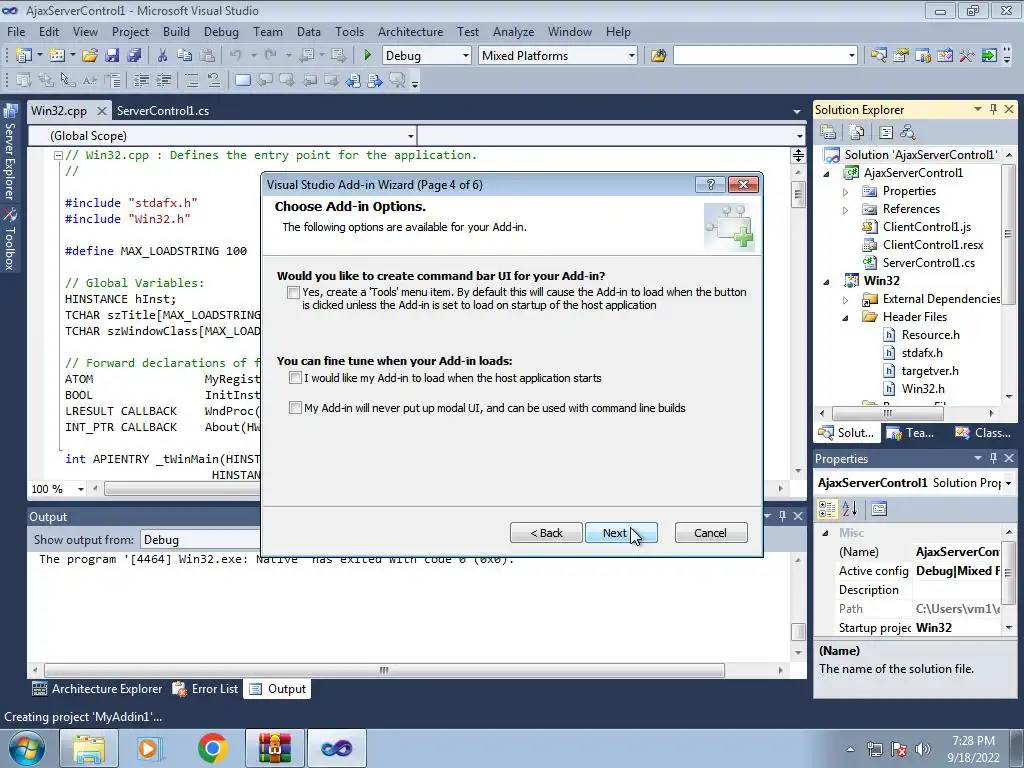Image resolution: width=1024 pixels, height=768 pixels.
Task: Click the Save floppy disk icon
Action: pos(112,56)
